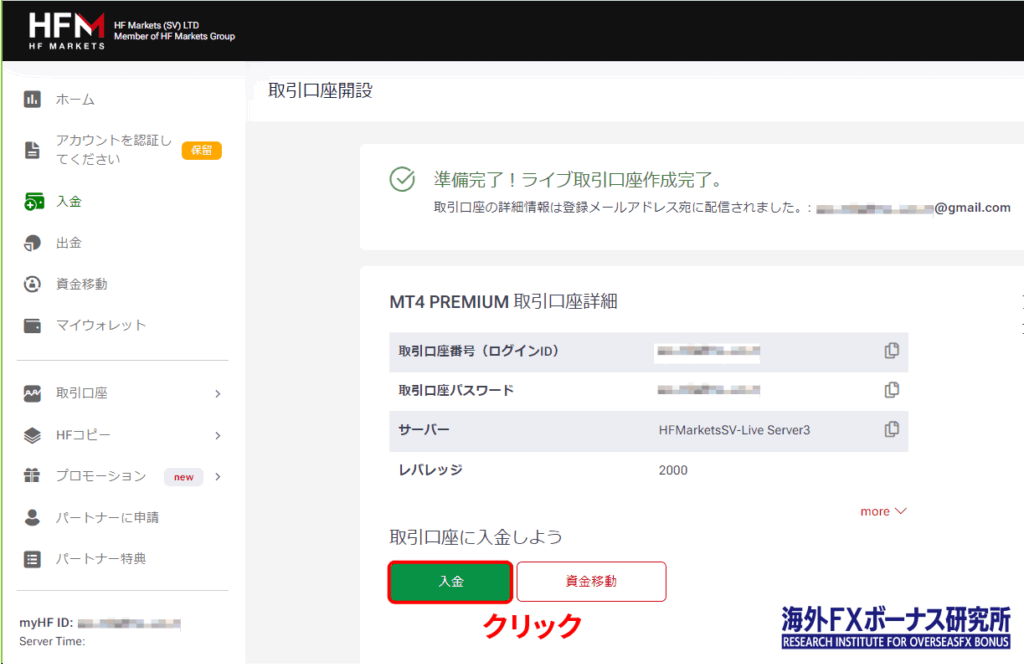The image size is (1024, 667).
Task: Click the My Wallet icon in sidebar
Action: (33, 325)
